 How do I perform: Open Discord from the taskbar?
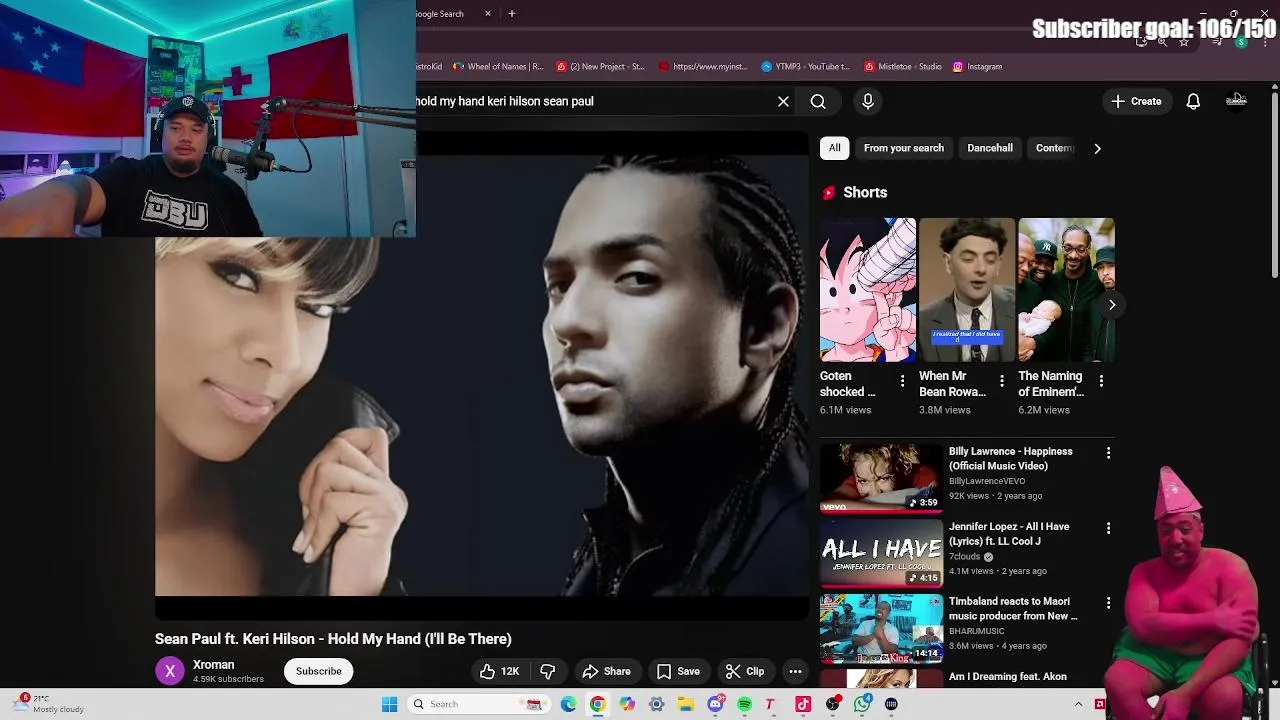715,704
